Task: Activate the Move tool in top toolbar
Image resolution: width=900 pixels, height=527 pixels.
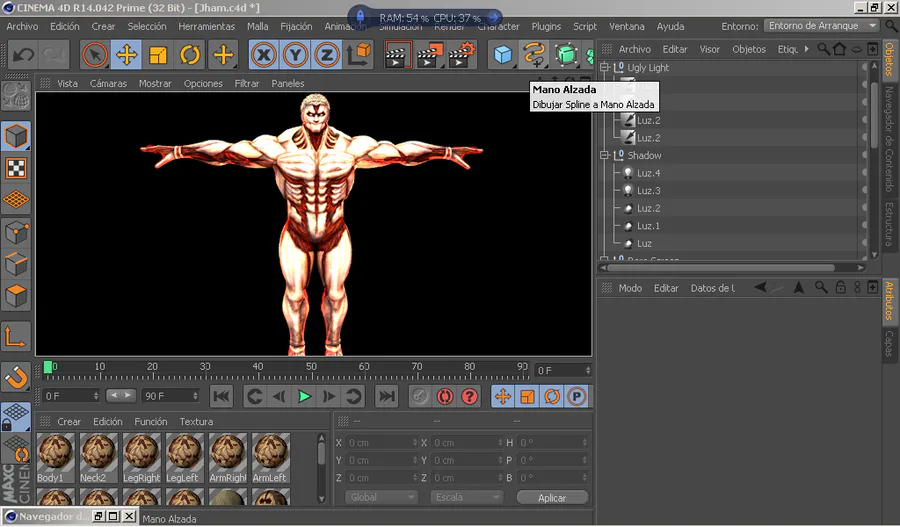Action: coord(126,55)
